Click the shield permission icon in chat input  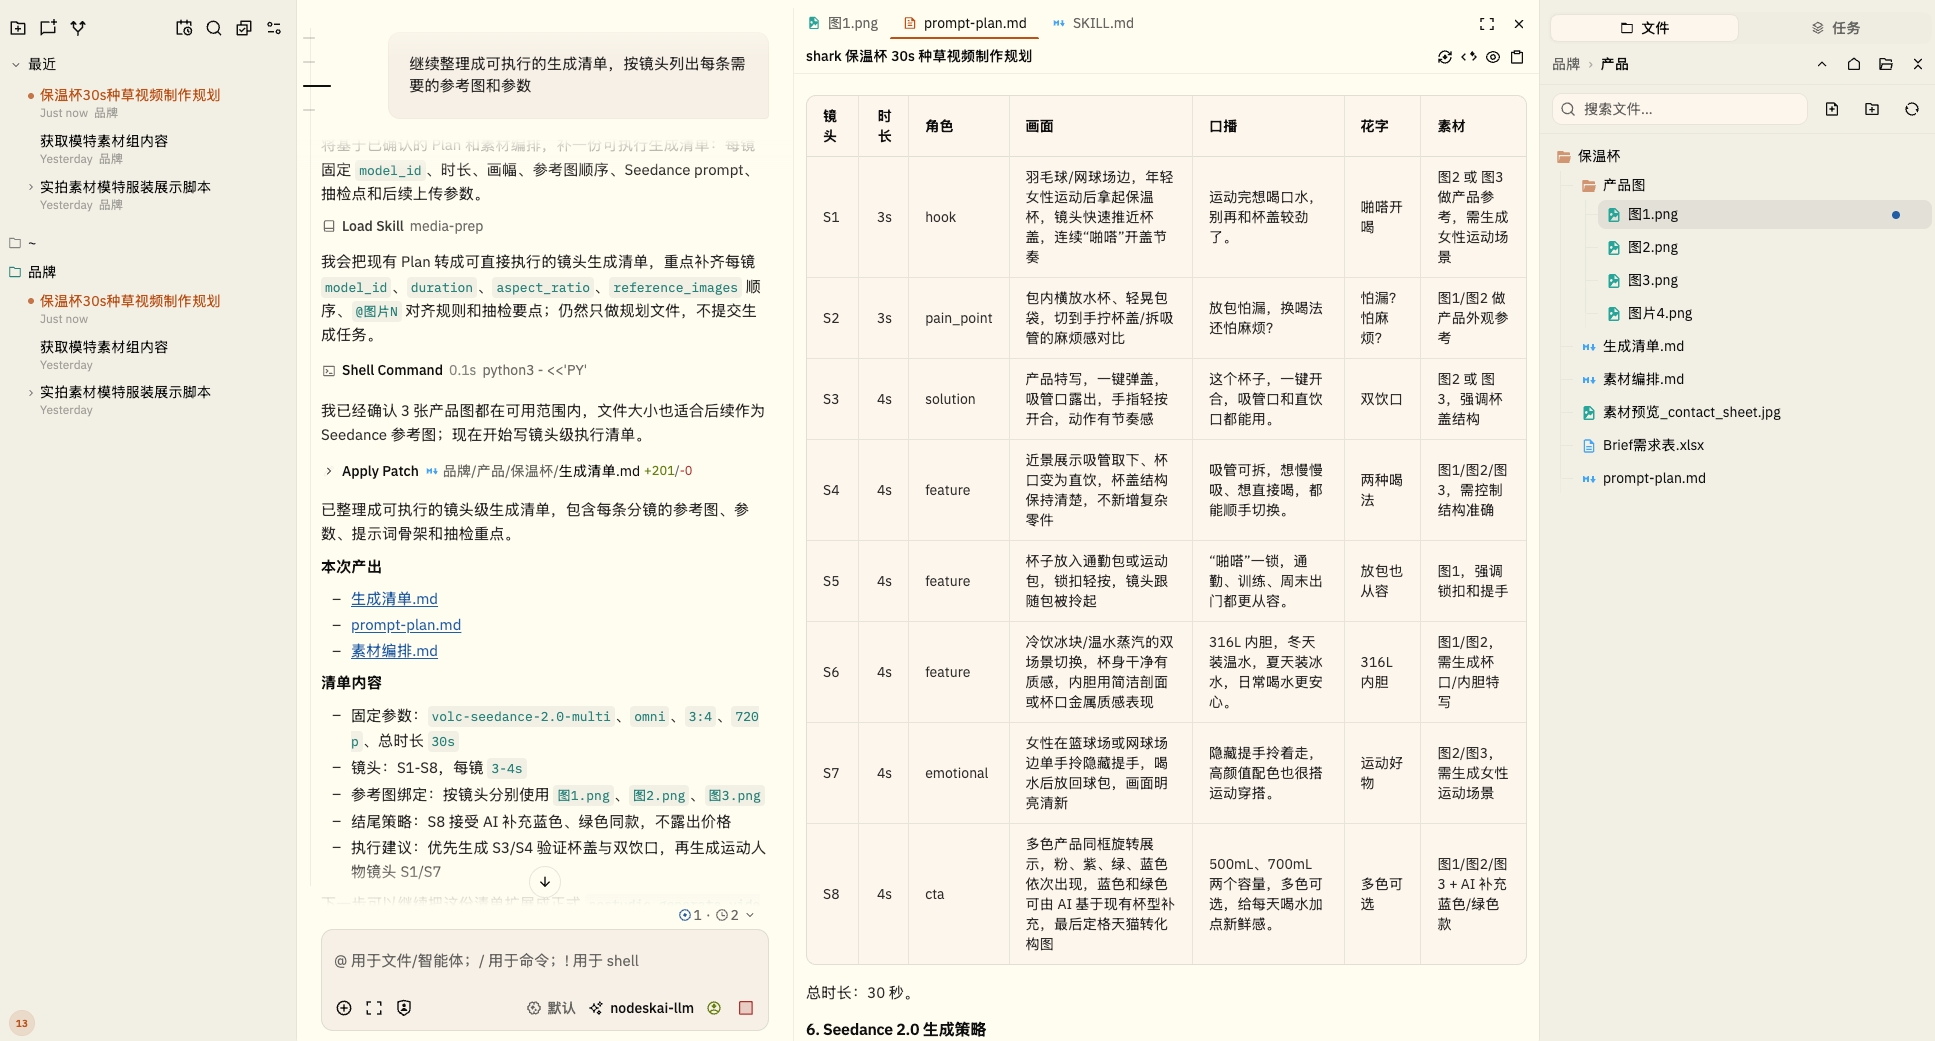(x=404, y=1008)
